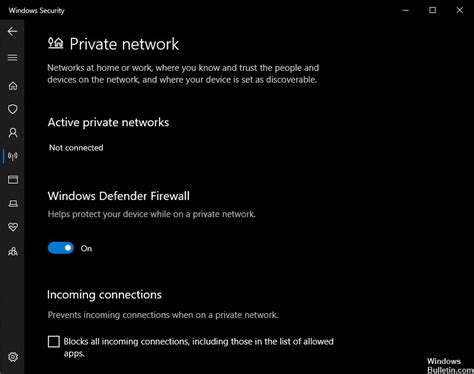
Task: Click the private network house icon
Action: [55, 43]
